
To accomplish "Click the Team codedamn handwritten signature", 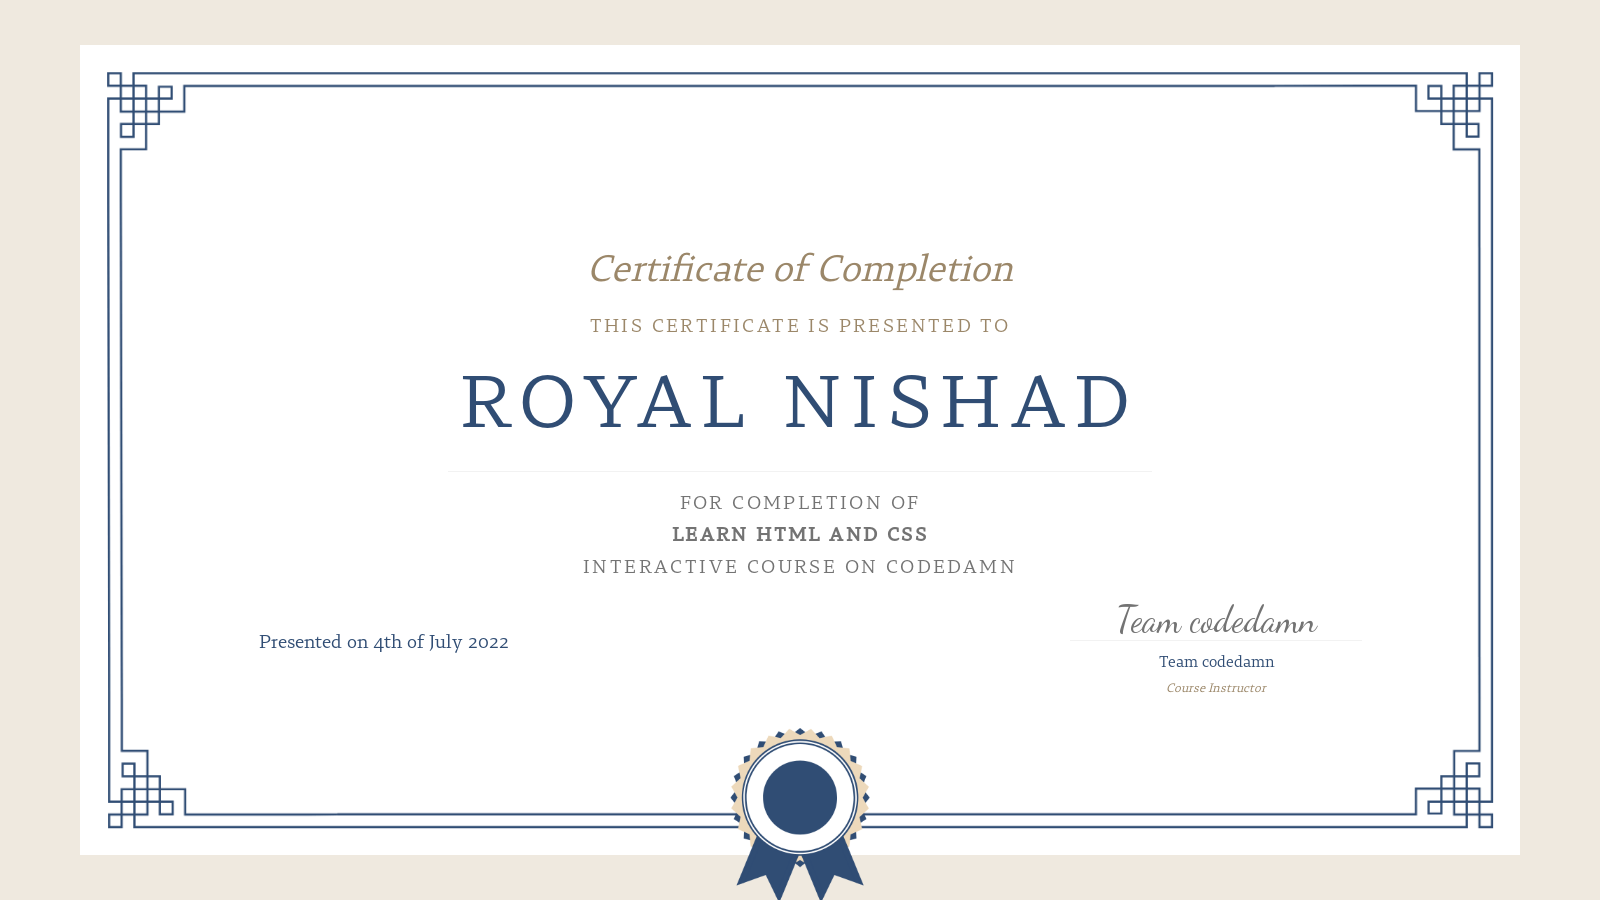I will point(1216,621).
